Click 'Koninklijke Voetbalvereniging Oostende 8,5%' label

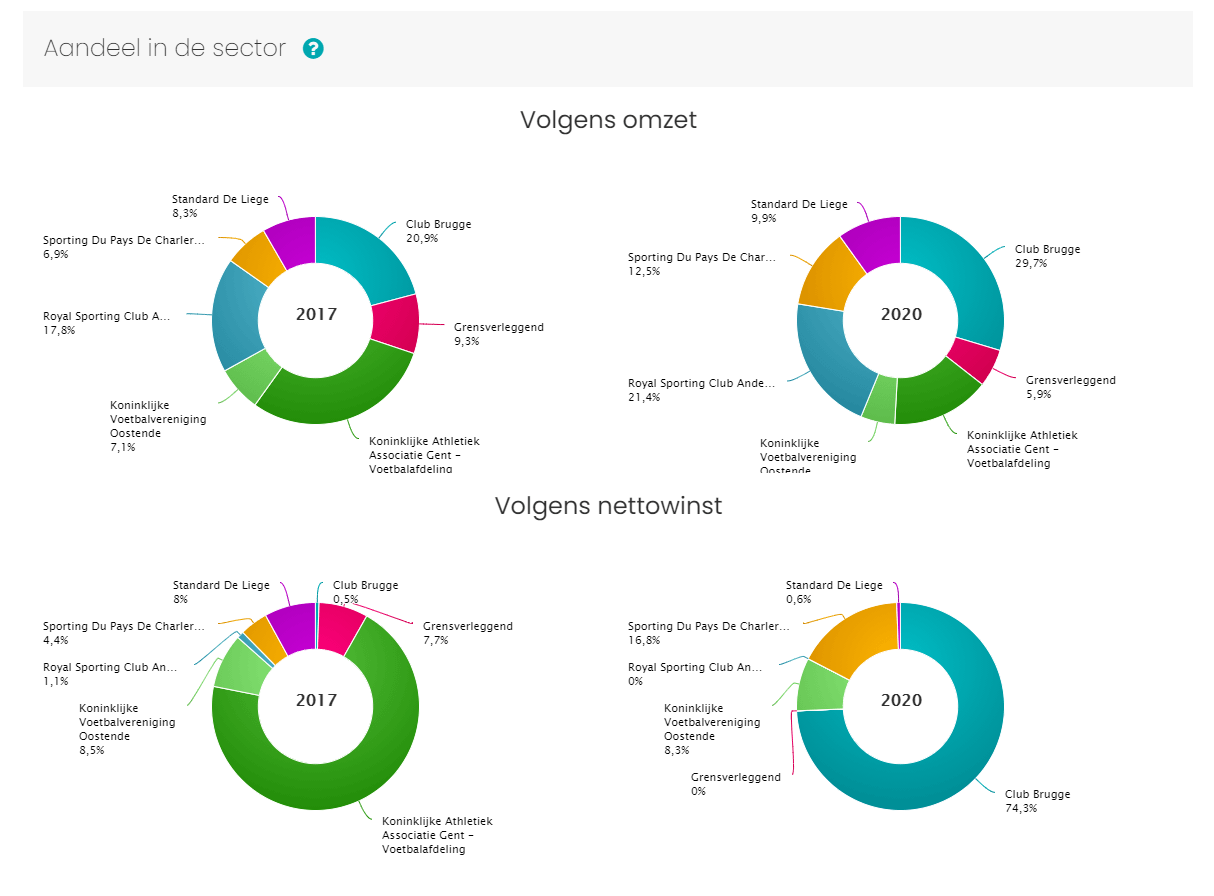pyautogui.click(x=127, y=729)
